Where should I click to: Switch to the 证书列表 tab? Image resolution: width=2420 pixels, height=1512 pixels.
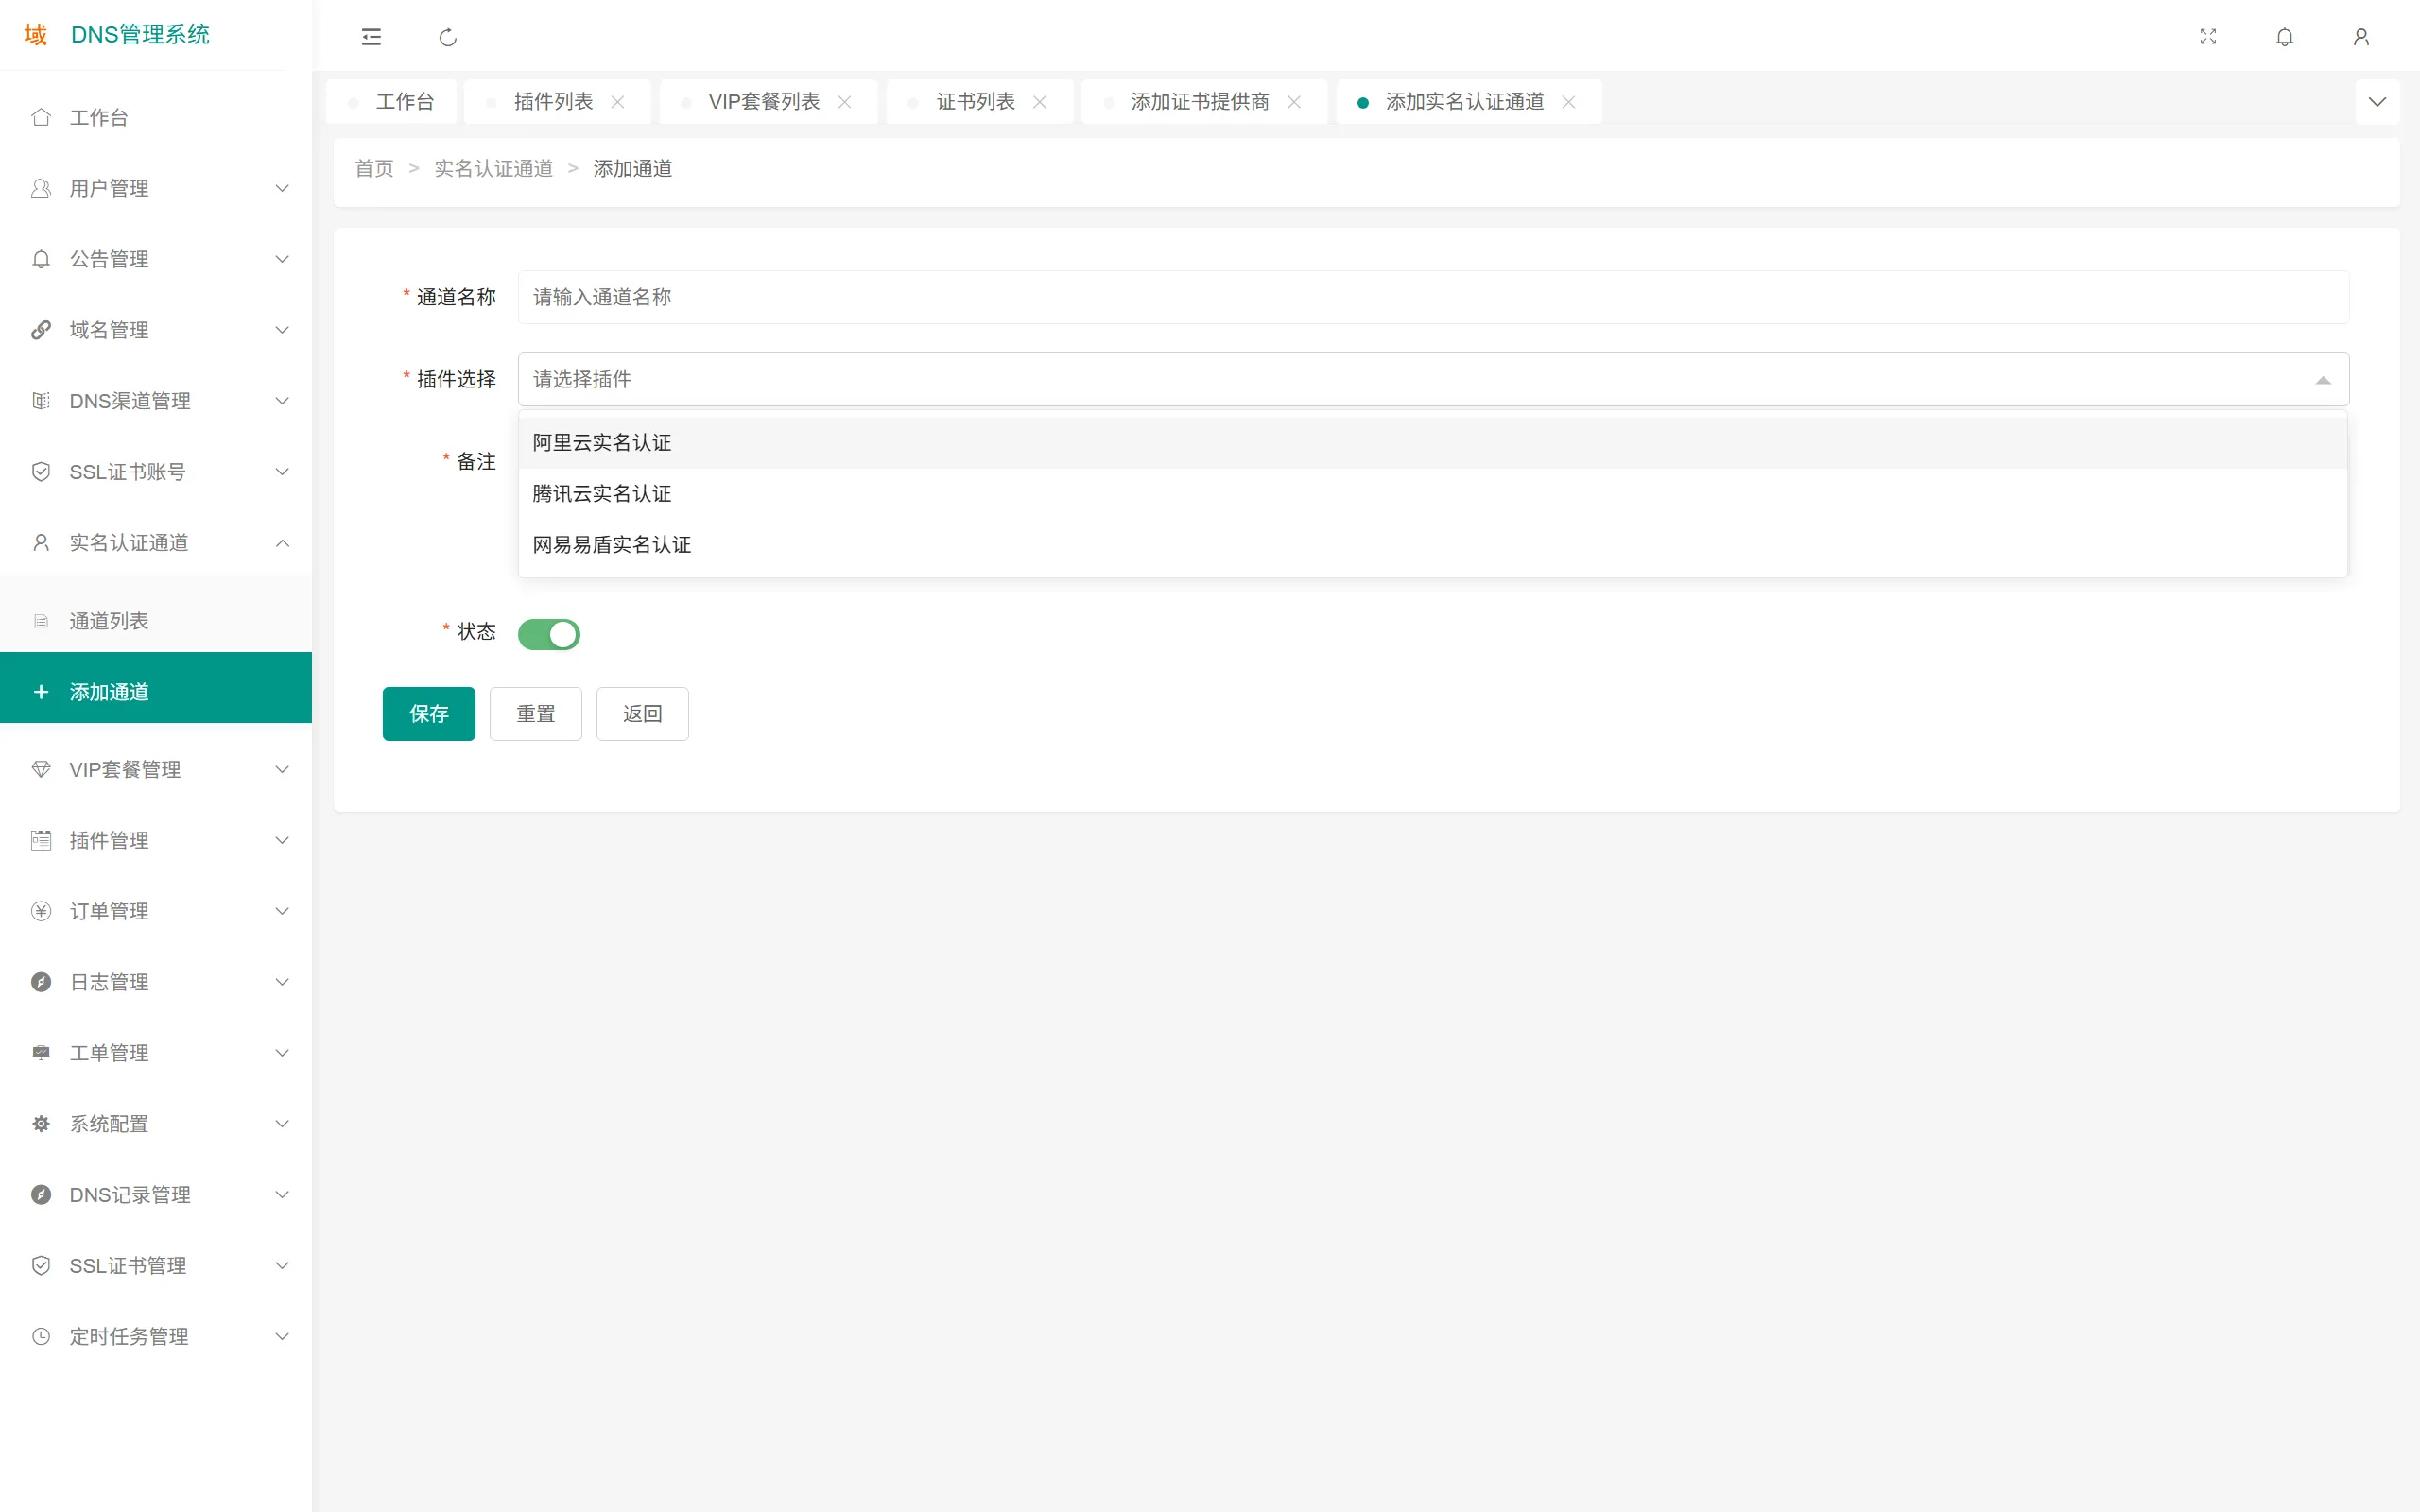[975, 101]
